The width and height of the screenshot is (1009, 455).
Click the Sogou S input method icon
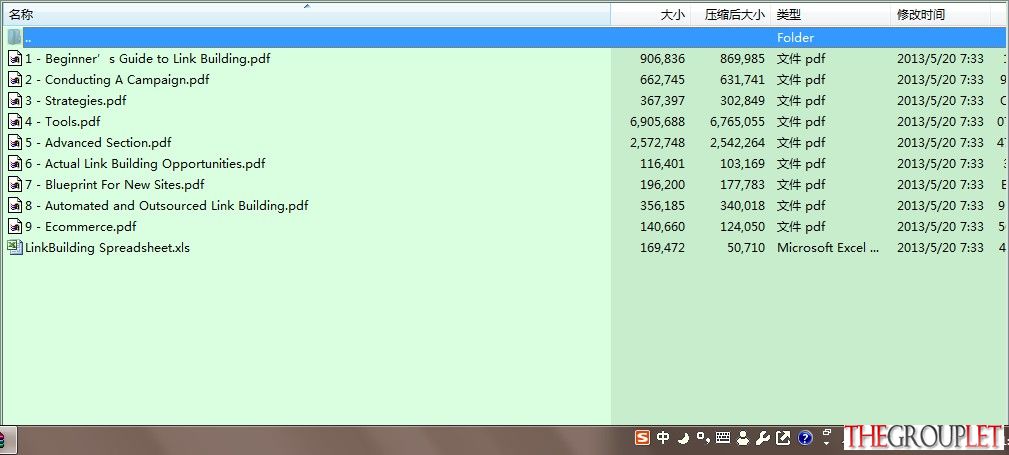642,438
